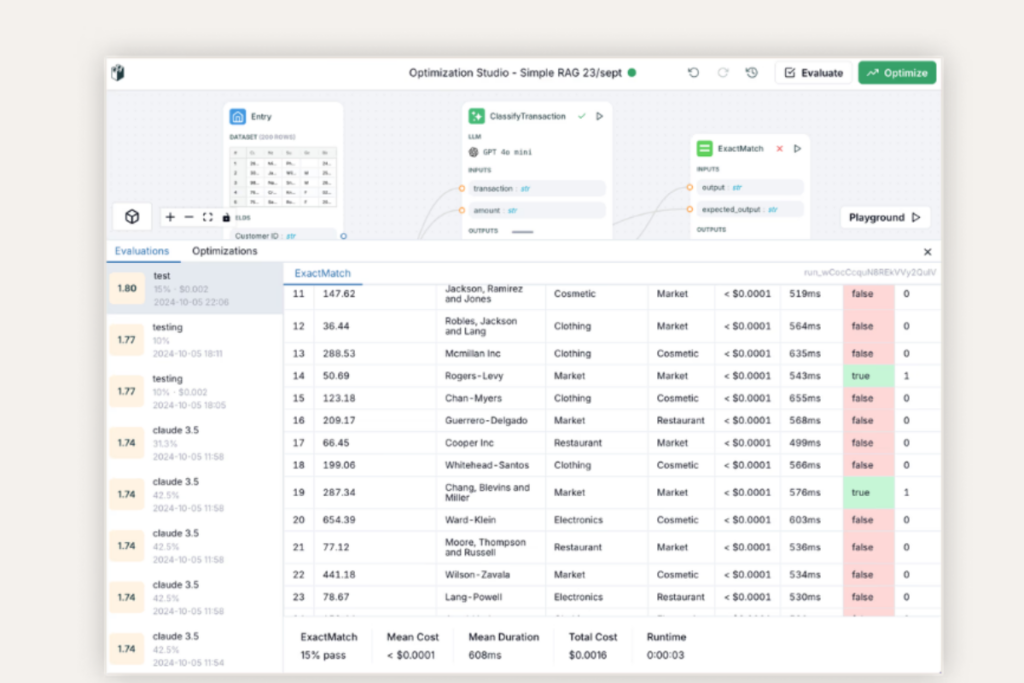
Task: Click the green 'true' cell in row 19
Action: pos(869,492)
